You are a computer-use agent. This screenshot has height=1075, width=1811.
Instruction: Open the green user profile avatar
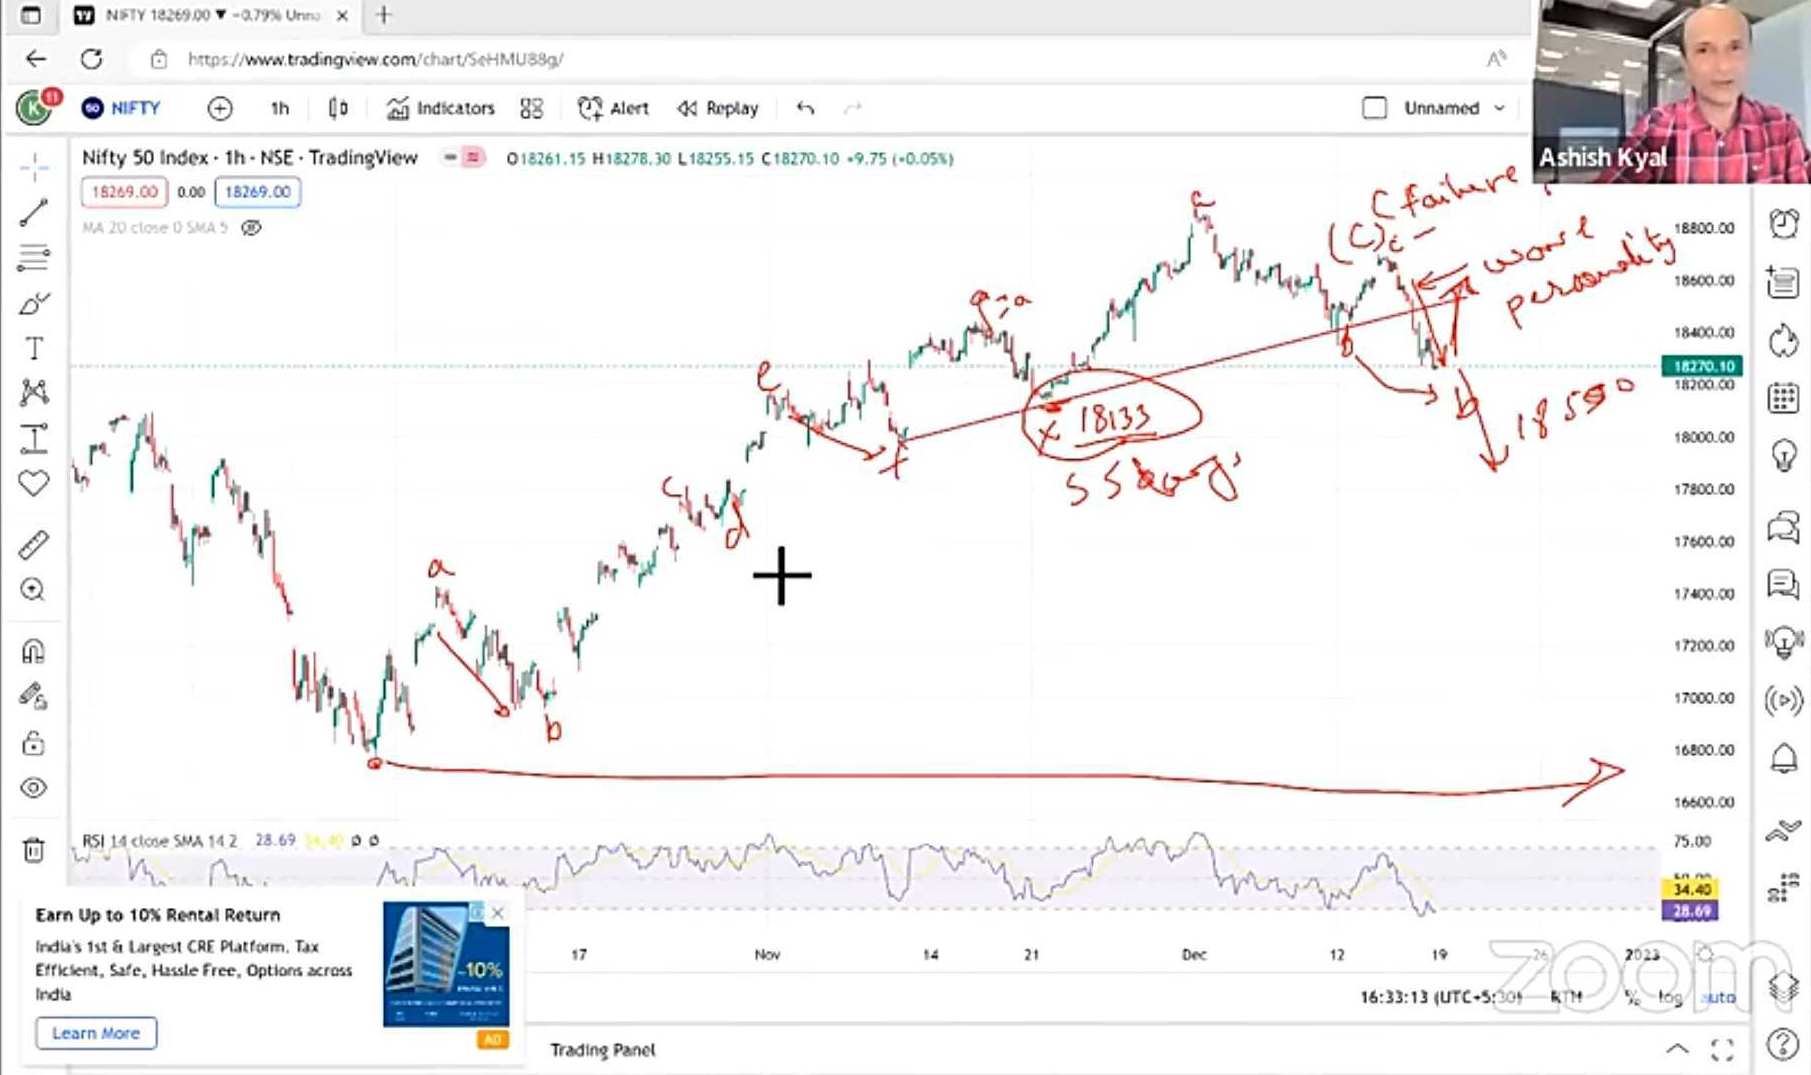coord(34,108)
